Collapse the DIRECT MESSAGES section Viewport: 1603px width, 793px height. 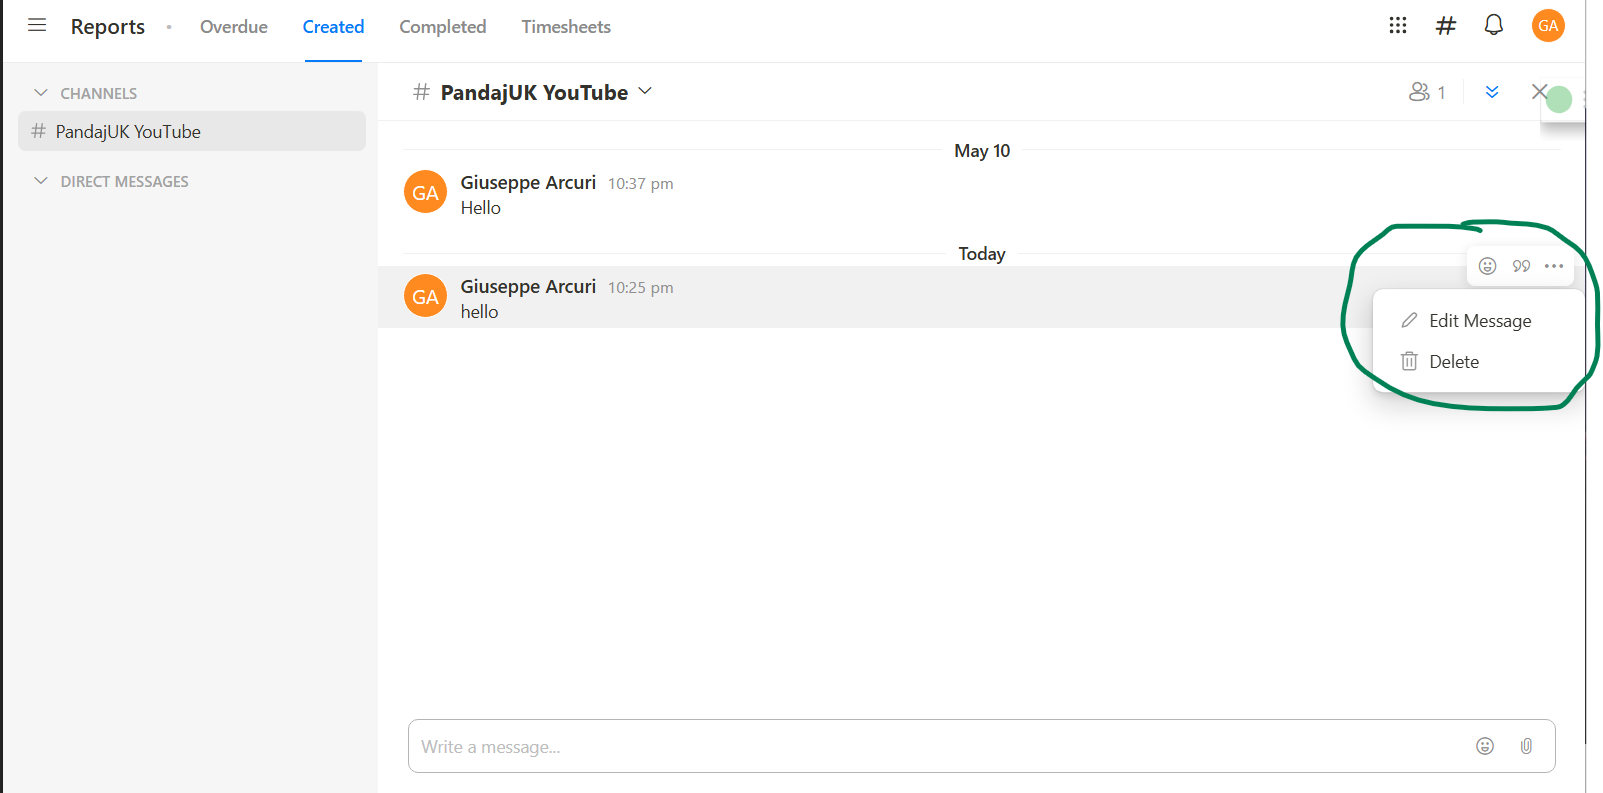pos(41,181)
